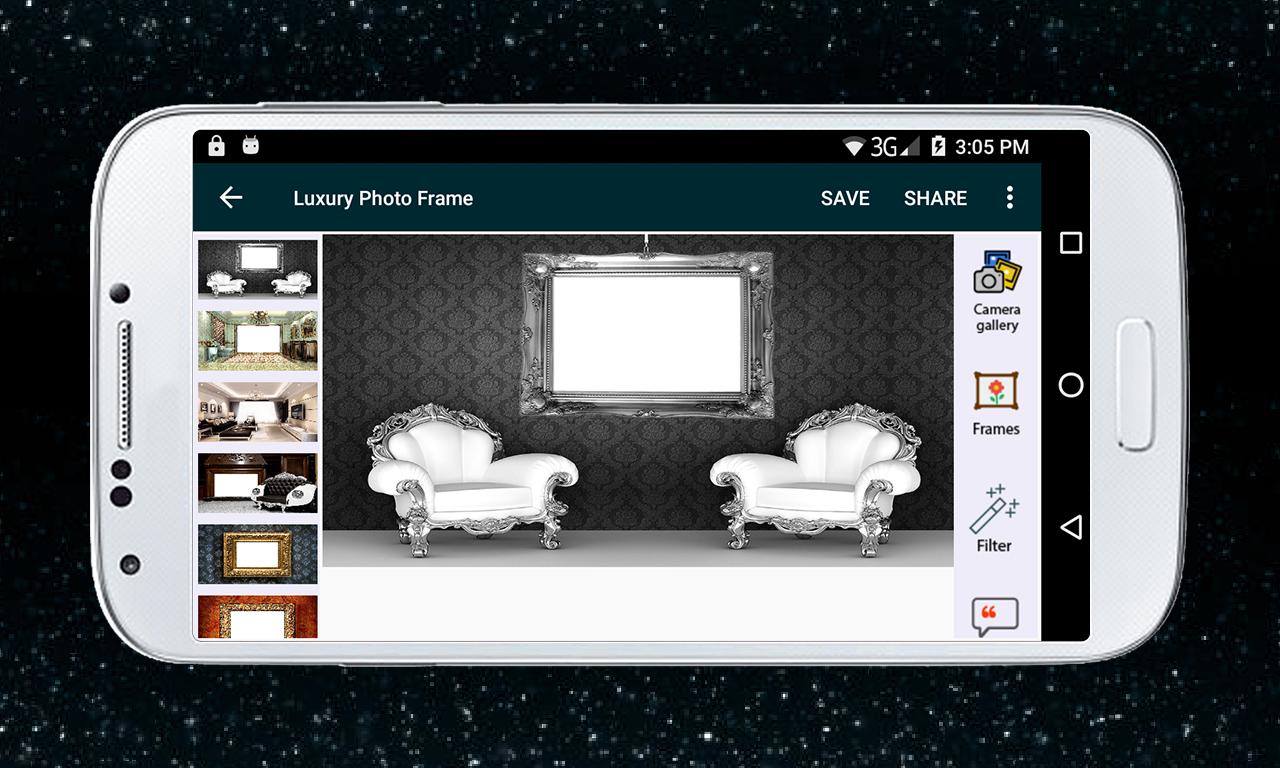Image resolution: width=1280 pixels, height=768 pixels.
Task: Tap the Android circle home button
Action: click(x=1071, y=385)
